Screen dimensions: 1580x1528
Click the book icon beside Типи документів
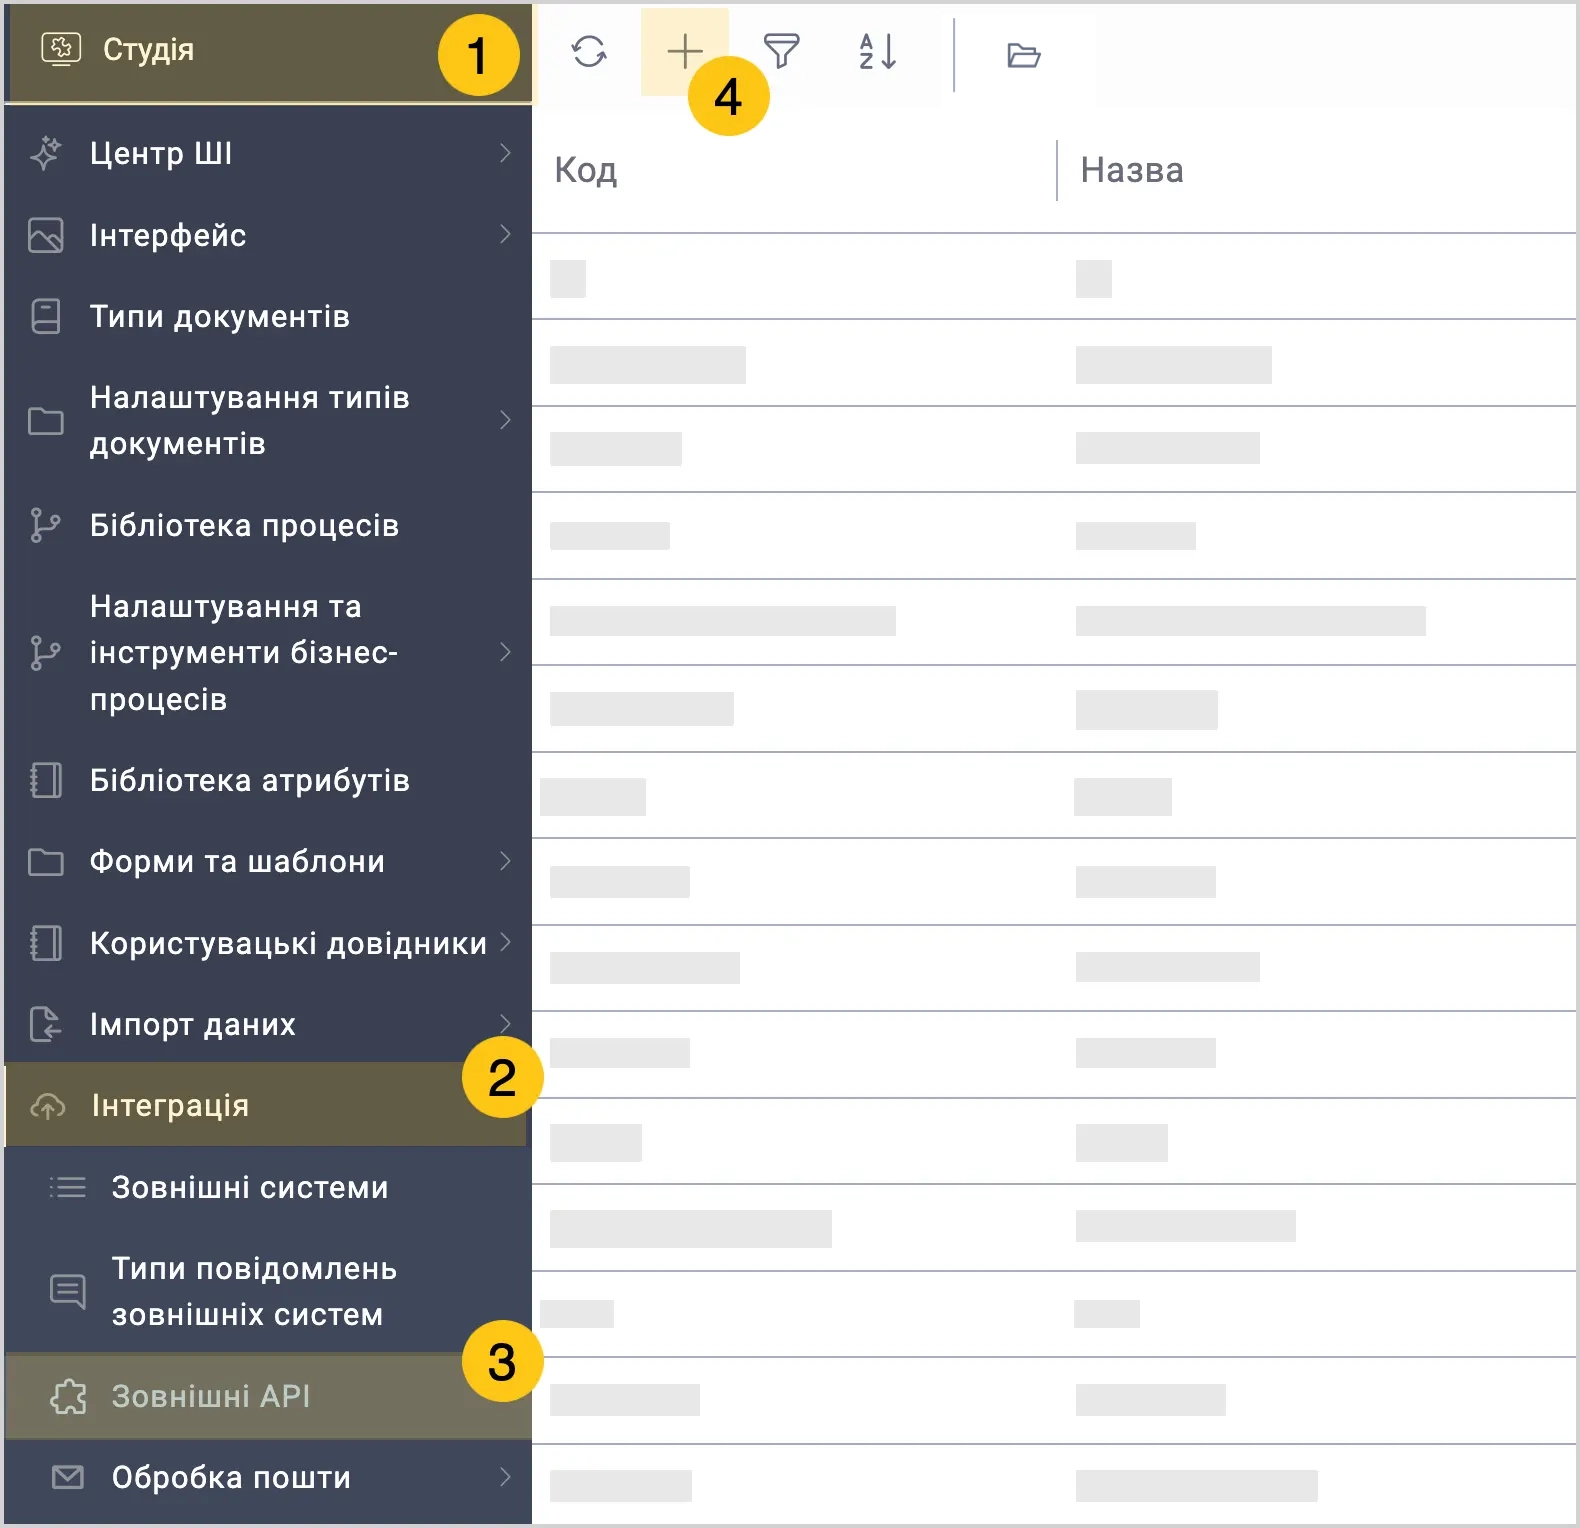tap(46, 316)
